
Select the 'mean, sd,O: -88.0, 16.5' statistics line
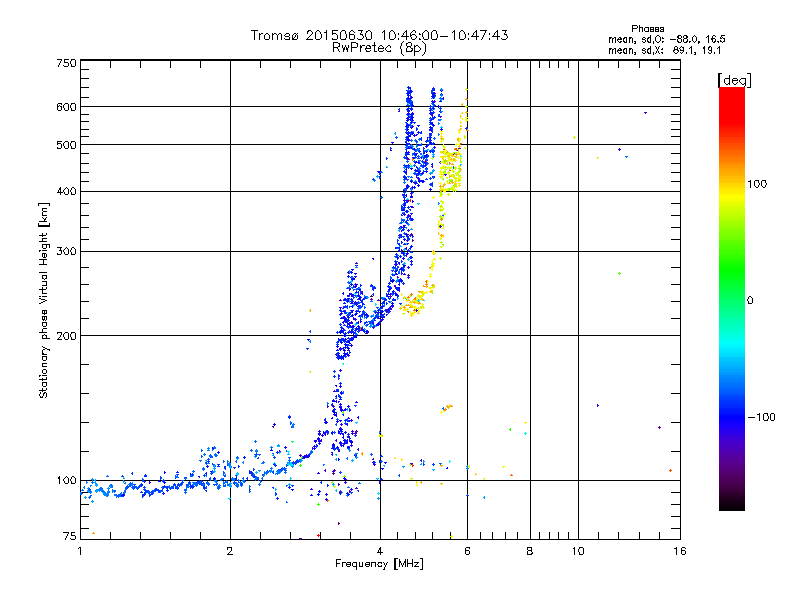coord(666,39)
